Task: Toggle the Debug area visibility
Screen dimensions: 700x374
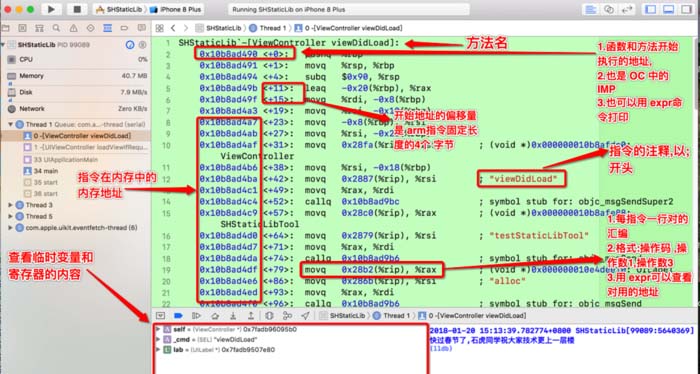Action: coord(668,9)
